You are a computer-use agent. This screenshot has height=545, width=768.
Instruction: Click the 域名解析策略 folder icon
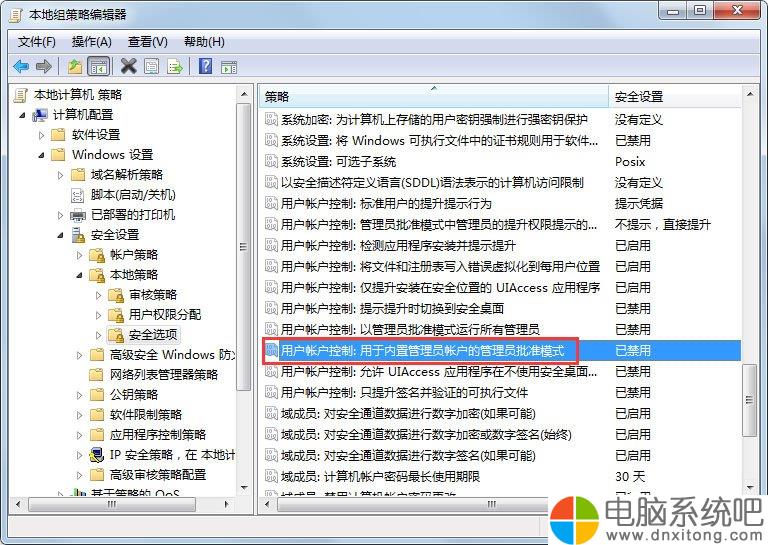(x=78, y=175)
